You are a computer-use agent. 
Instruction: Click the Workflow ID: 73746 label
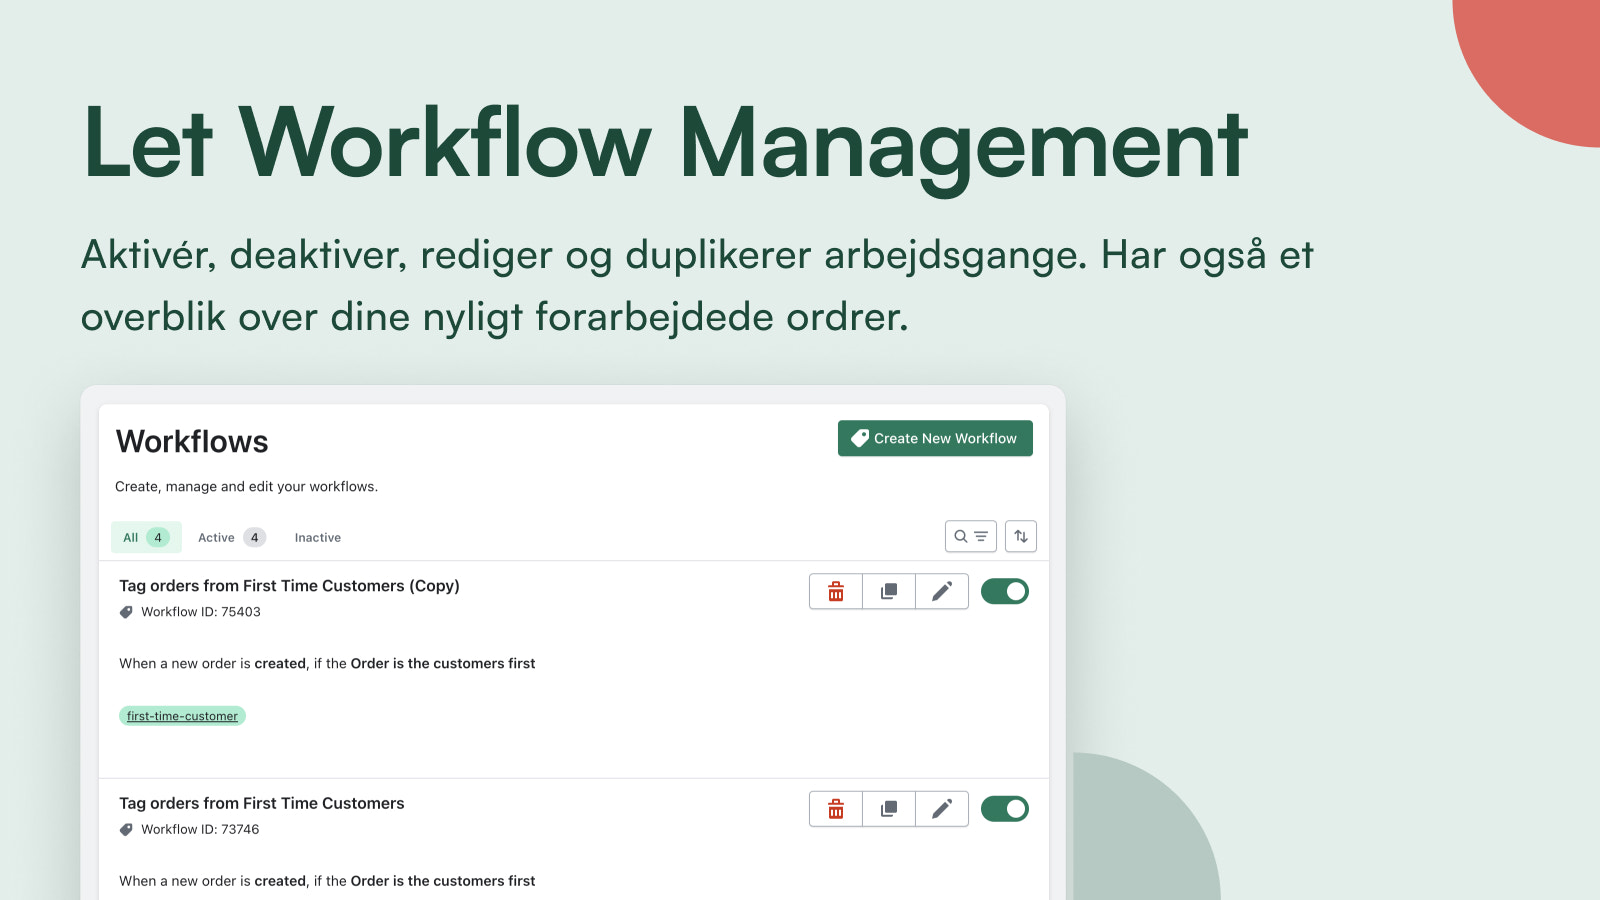tap(200, 829)
